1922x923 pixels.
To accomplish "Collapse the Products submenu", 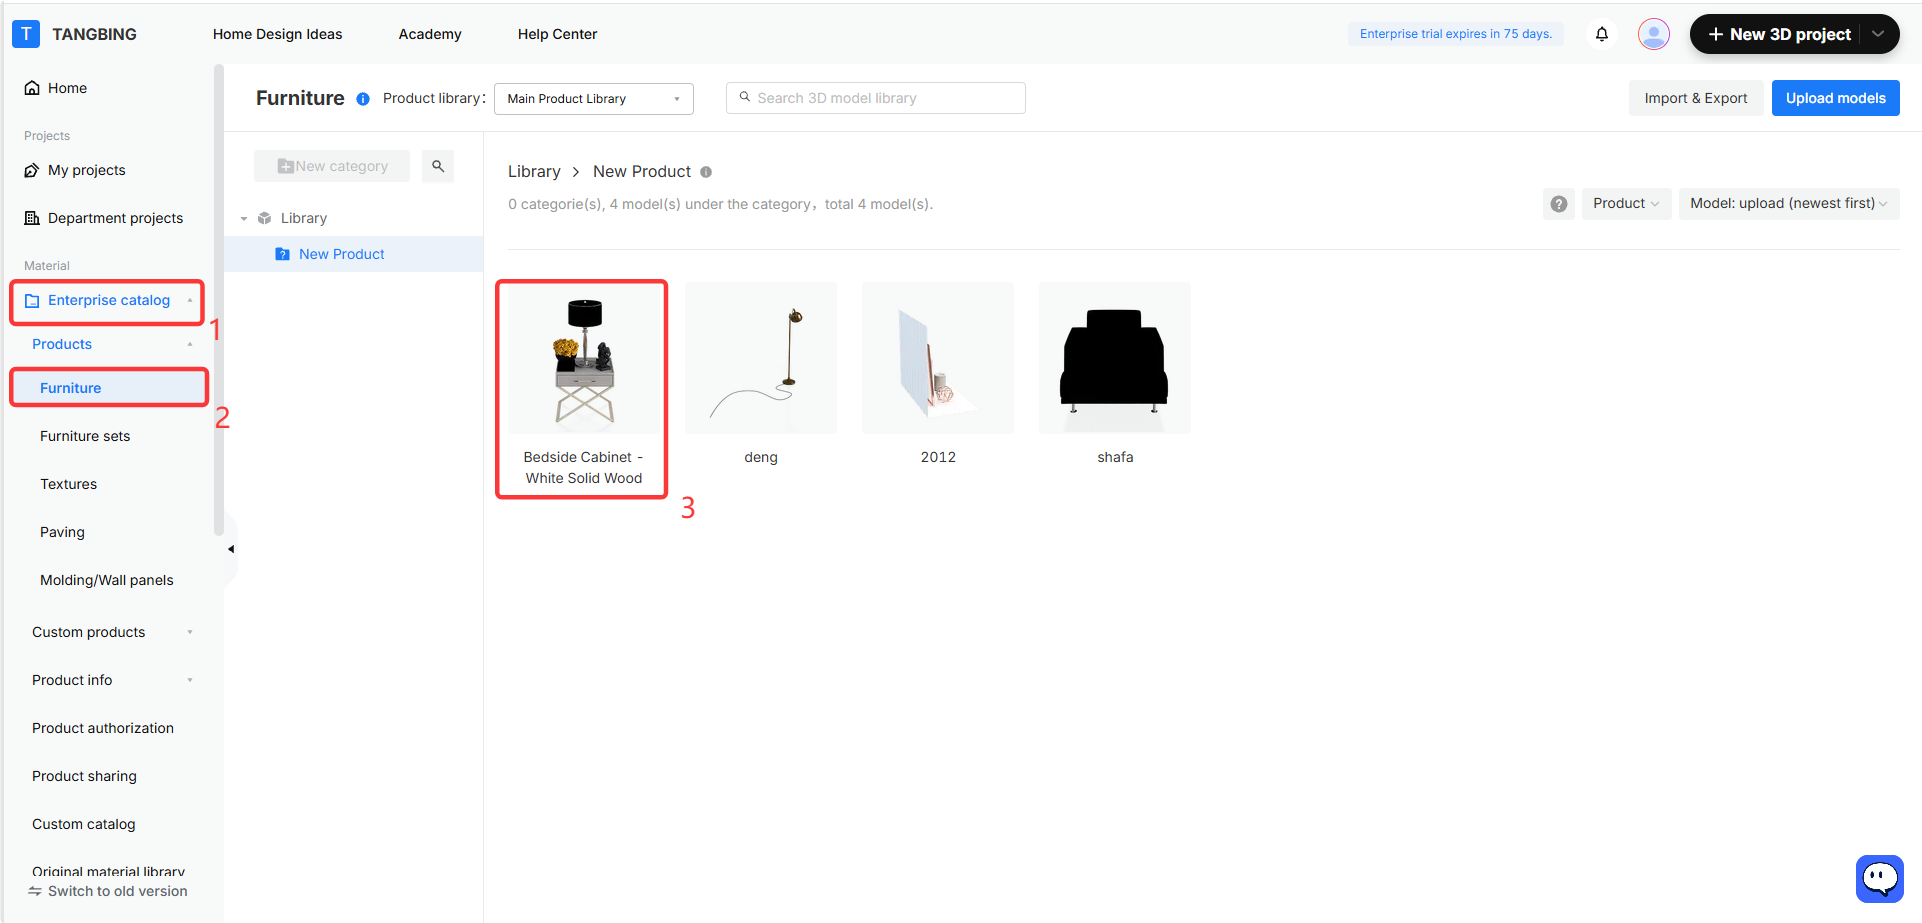I will click(190, 345).
